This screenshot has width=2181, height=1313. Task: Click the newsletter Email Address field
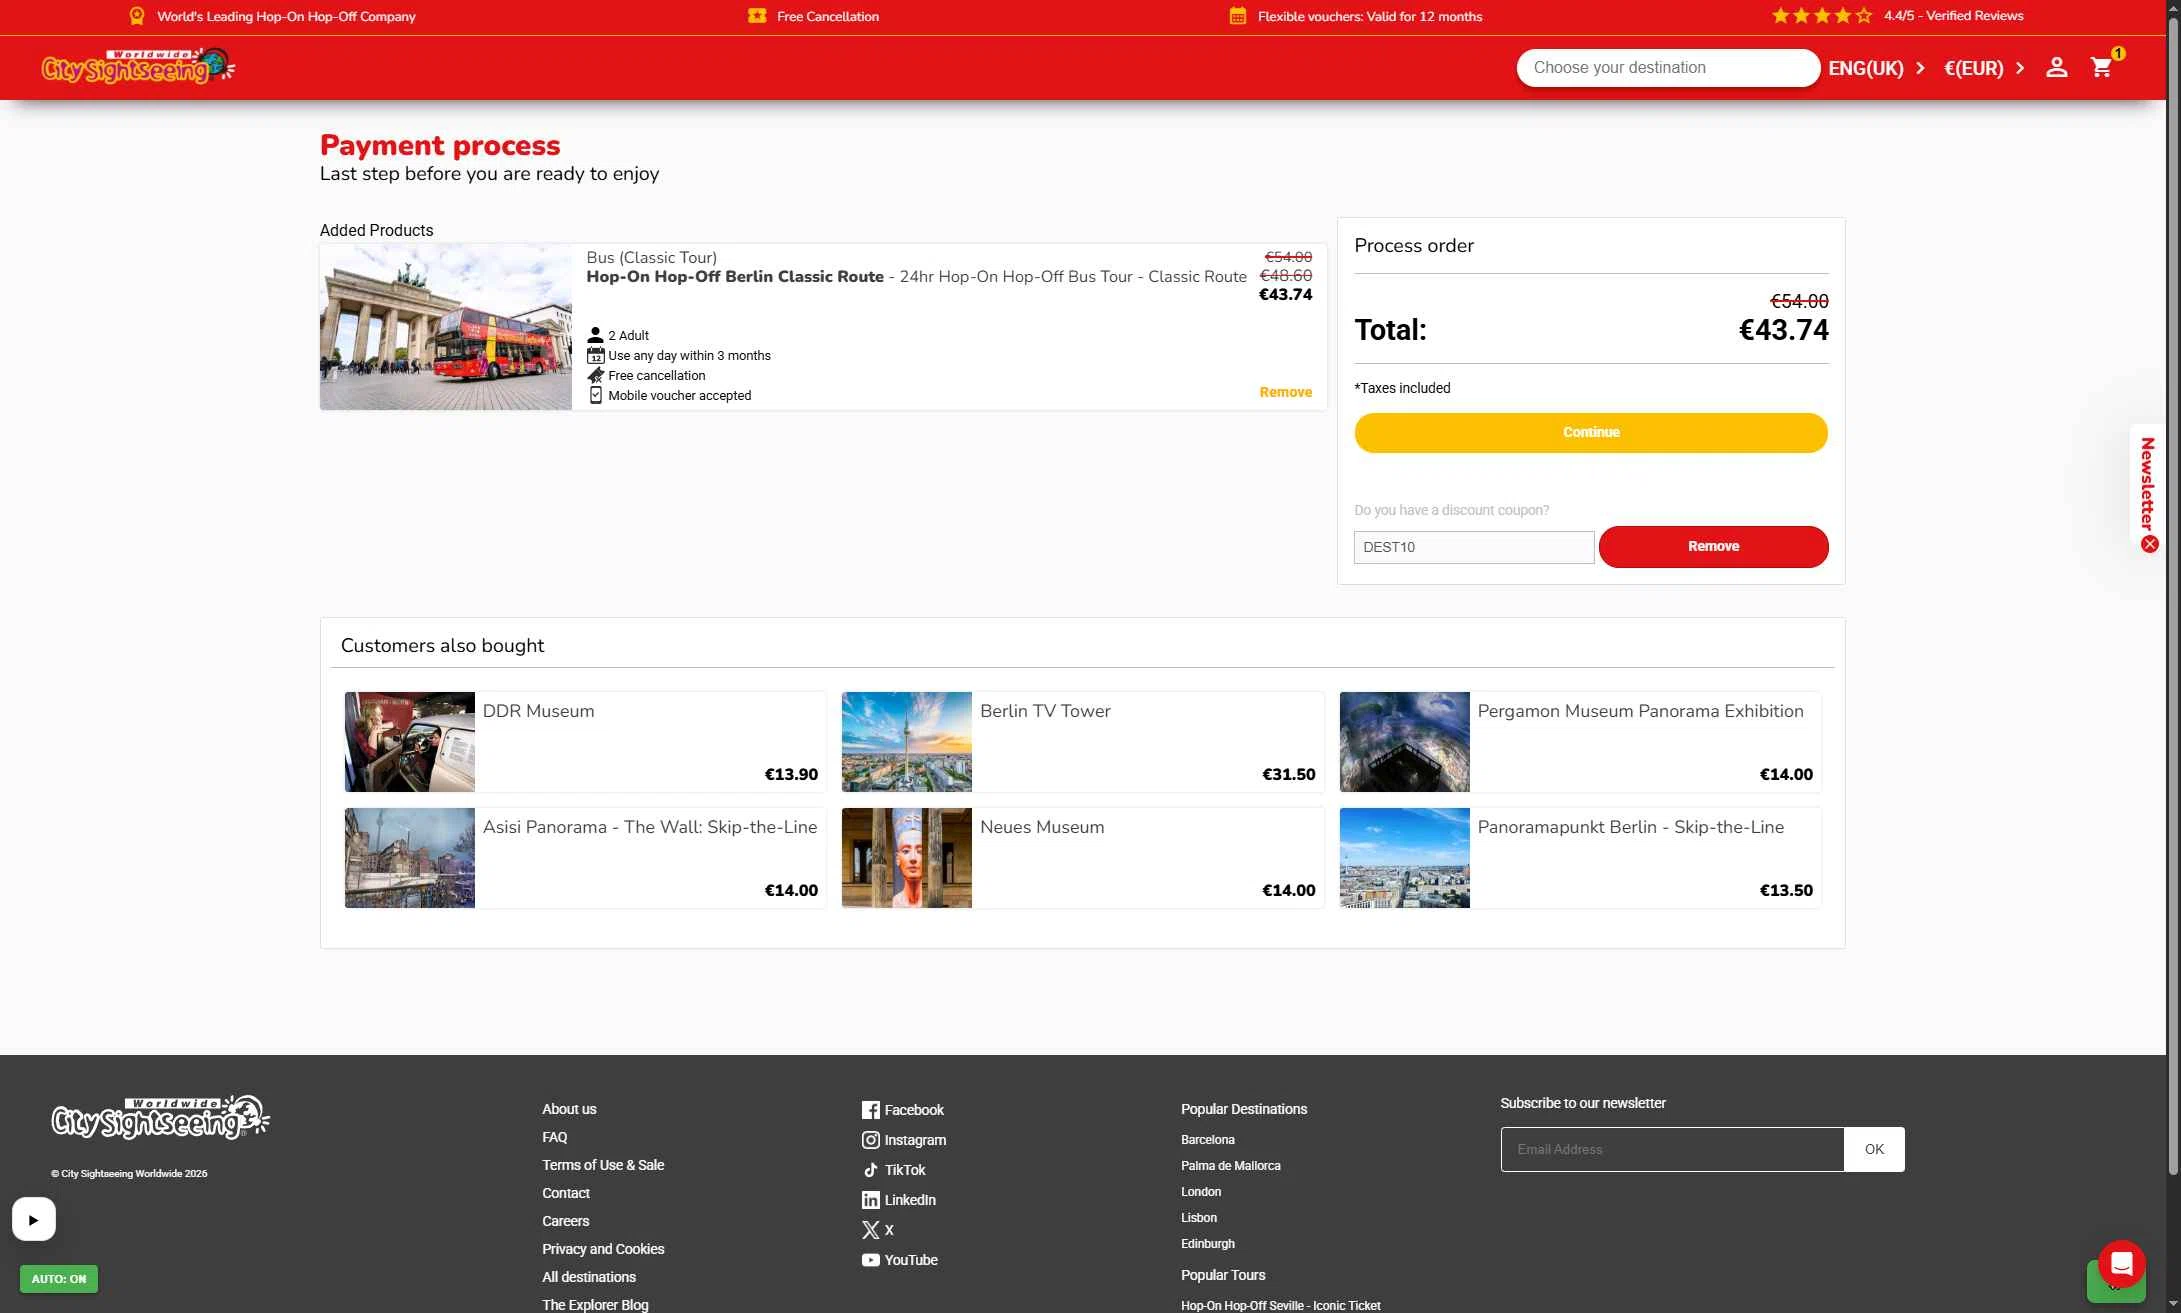coord(1671,1149)
